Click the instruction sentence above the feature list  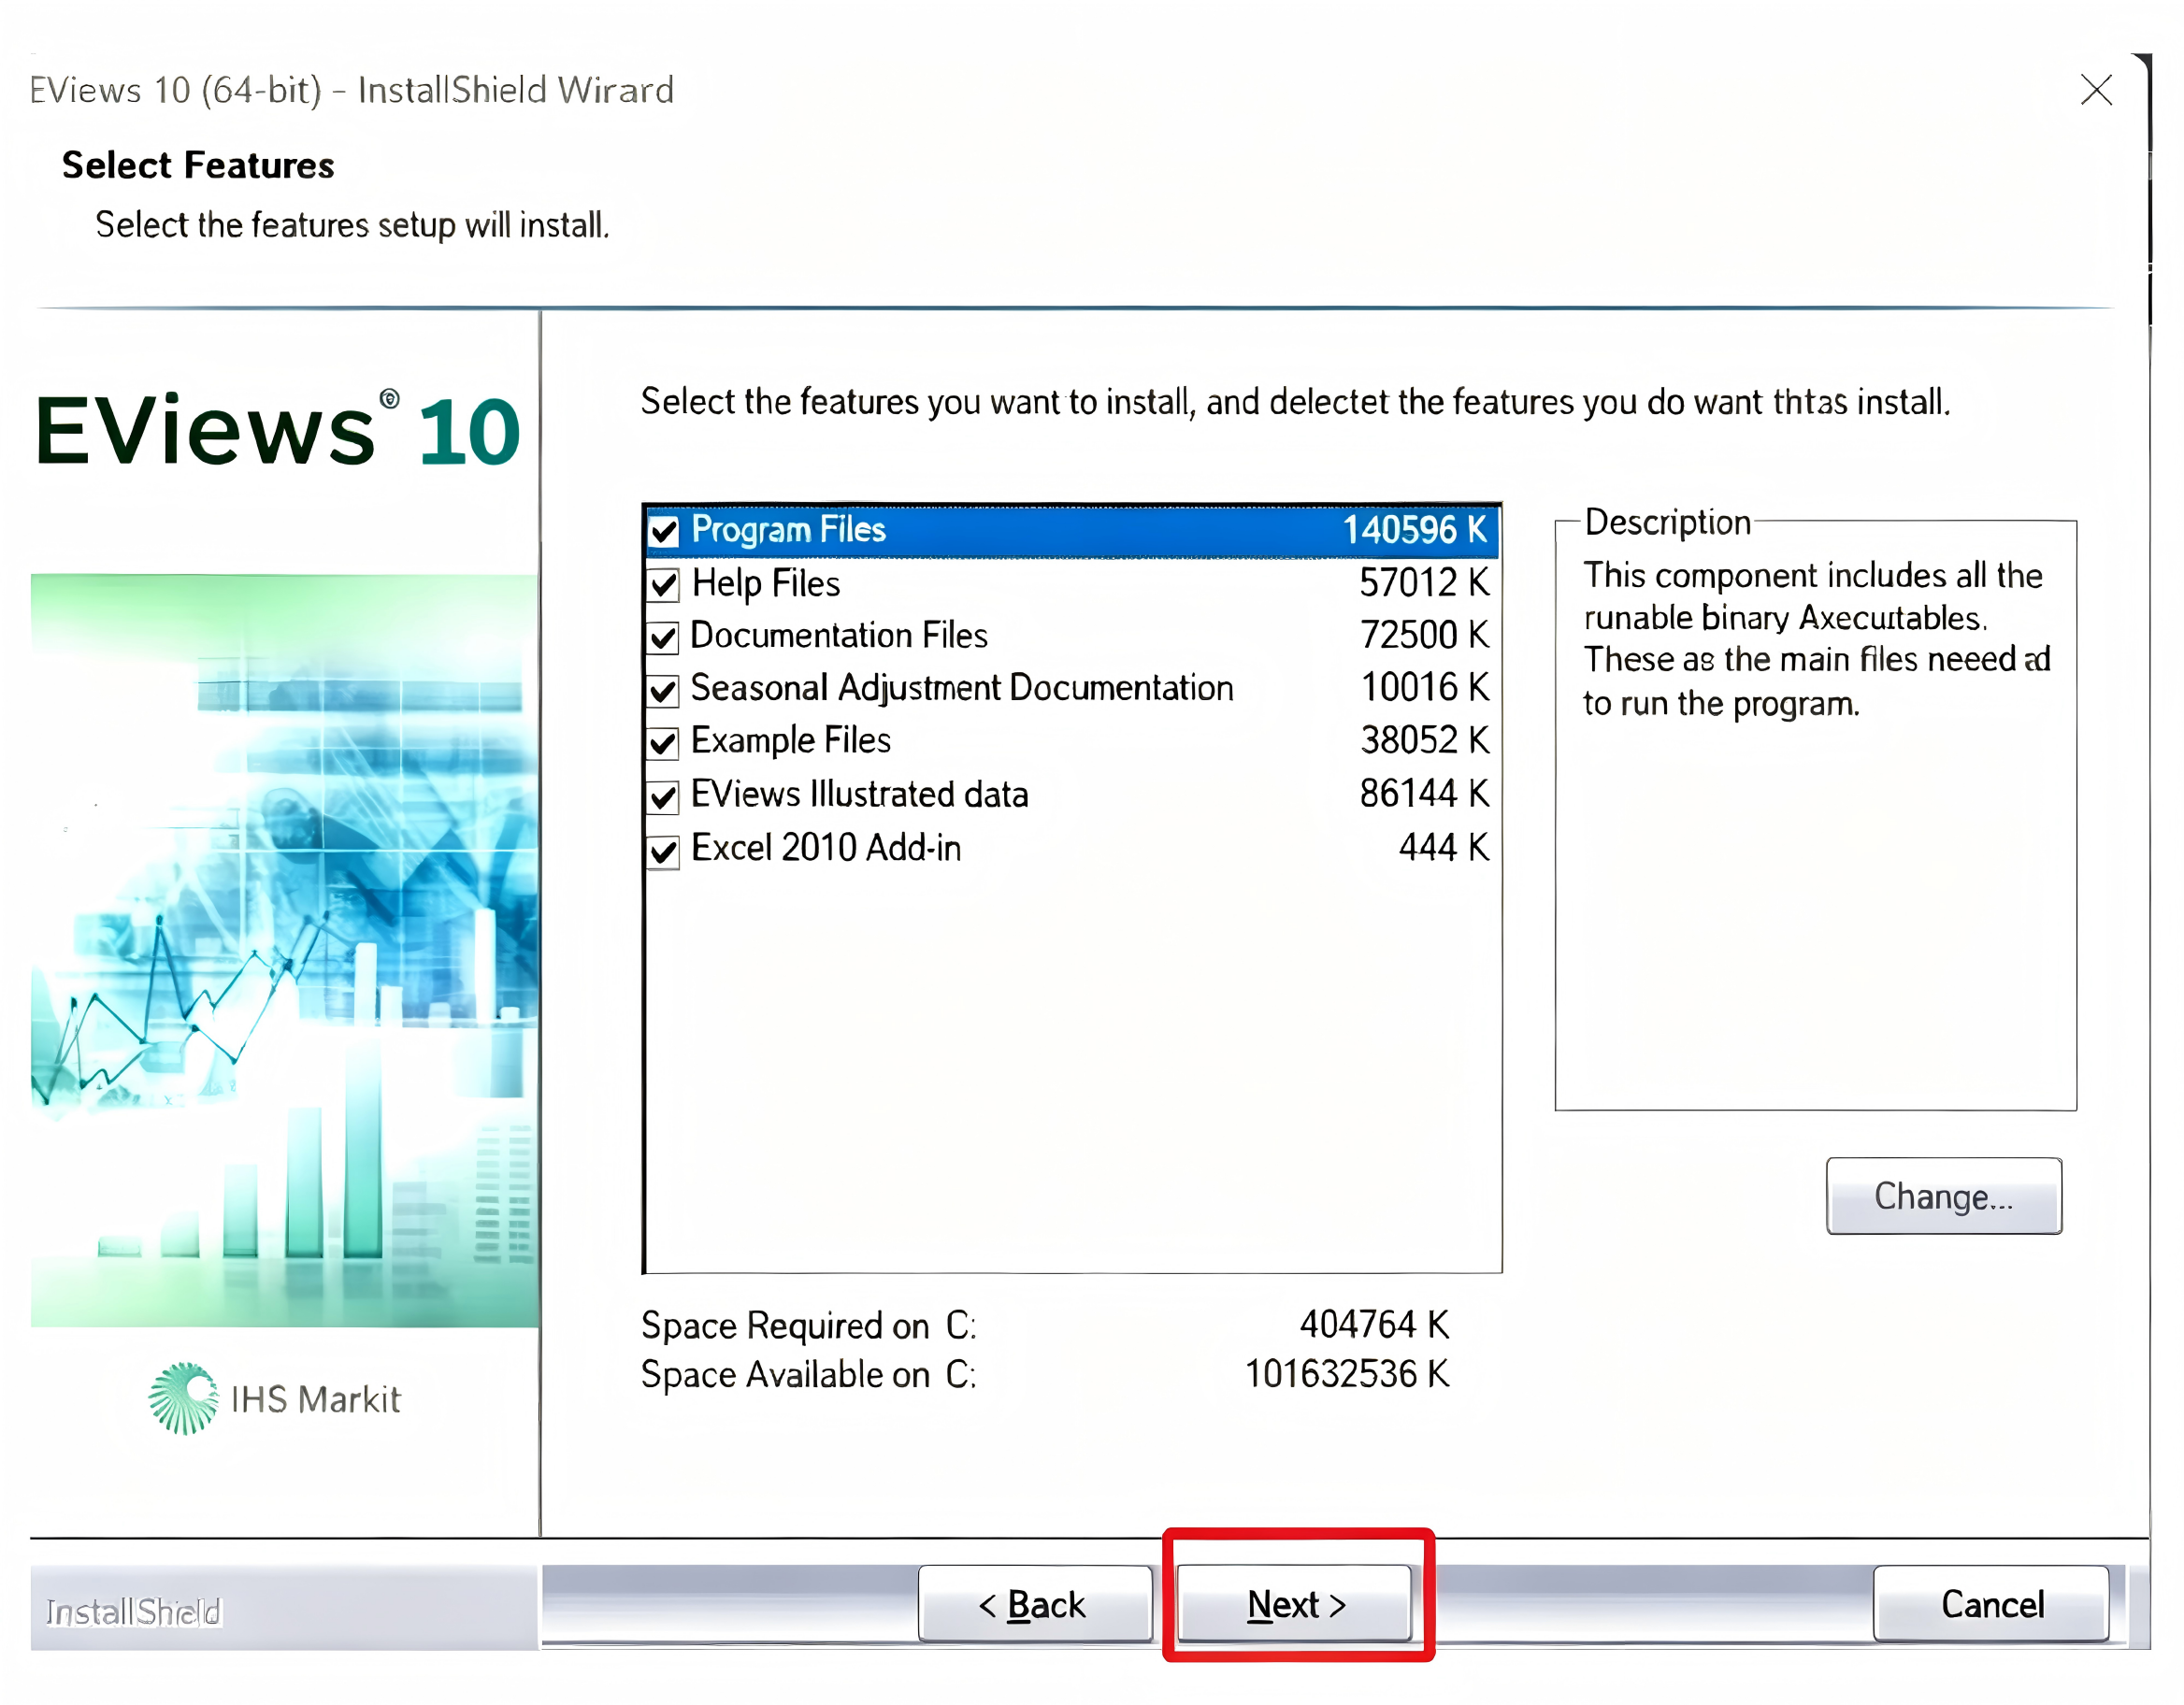tap(1295, 402)
